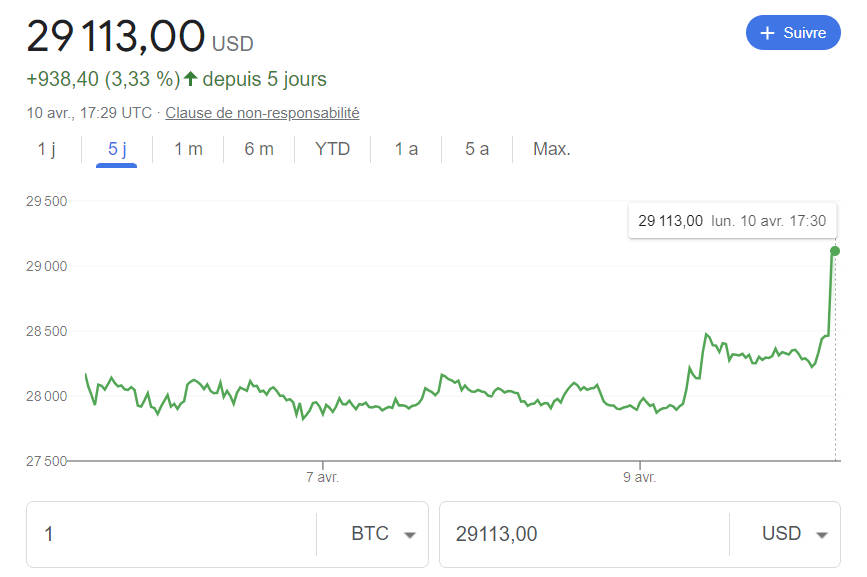The width and height of the screenshot is (867, 577).
Task: Click the 9 avr. date label on axis
Action: click(639, 477)
